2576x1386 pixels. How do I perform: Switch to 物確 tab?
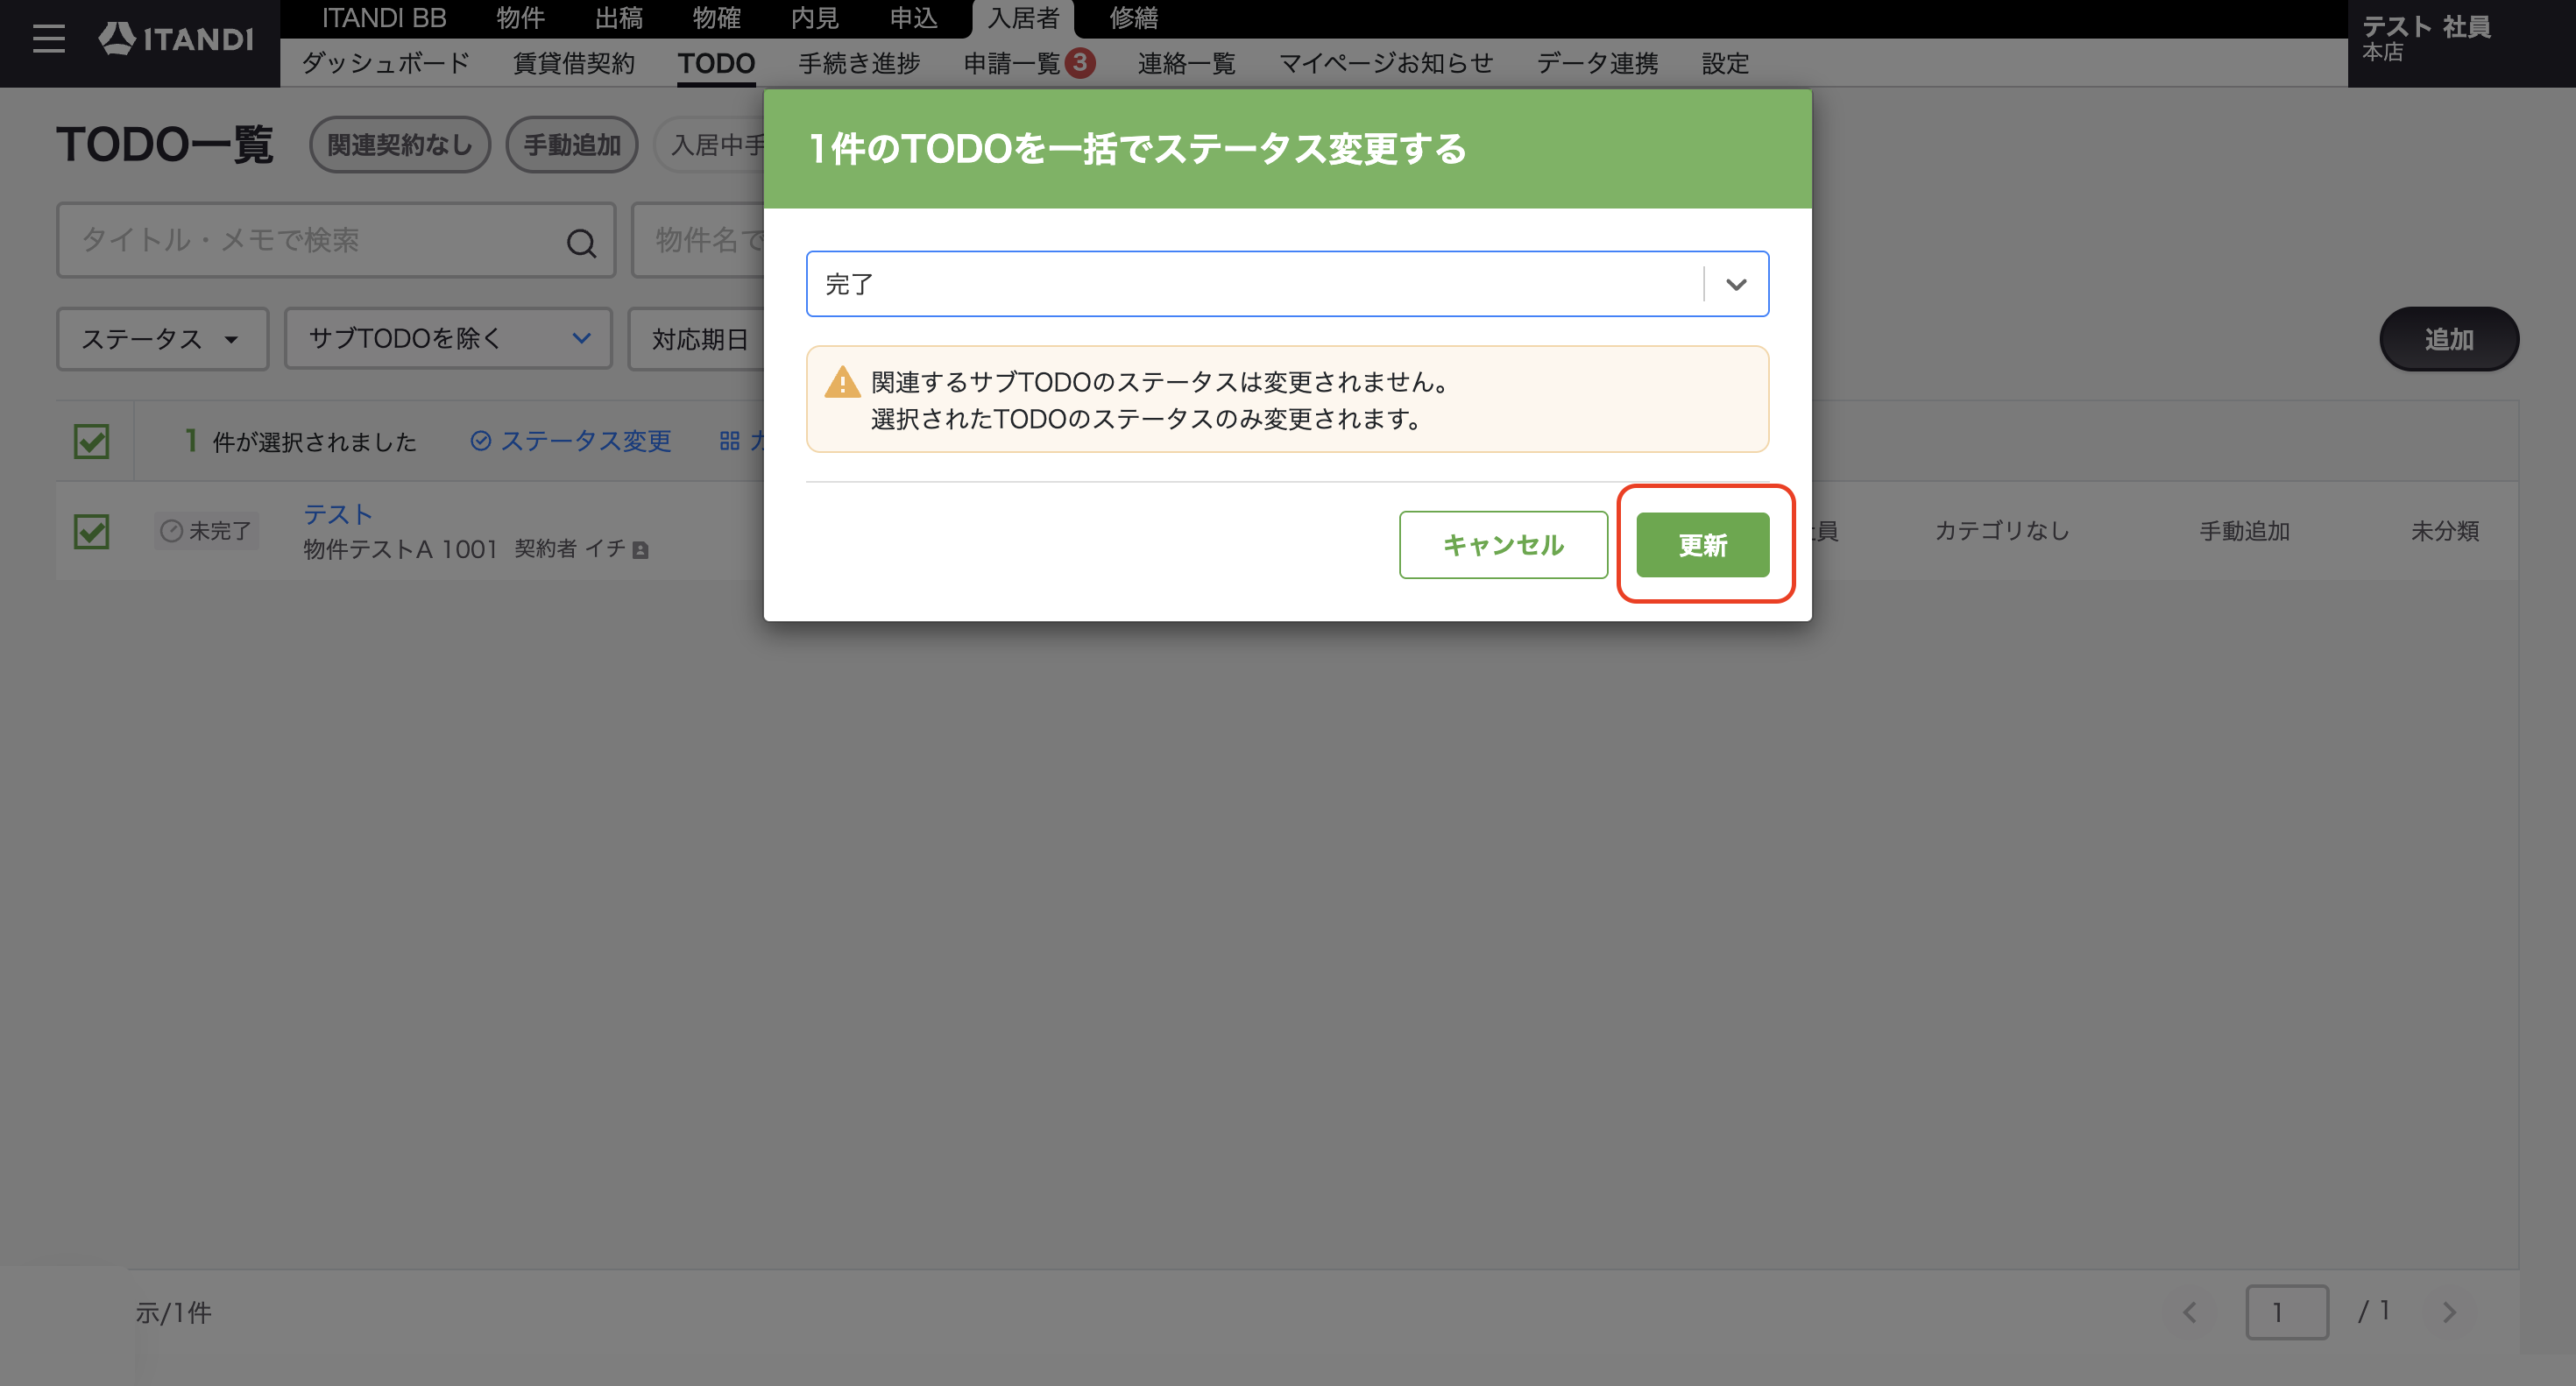(x=716, y=18)
